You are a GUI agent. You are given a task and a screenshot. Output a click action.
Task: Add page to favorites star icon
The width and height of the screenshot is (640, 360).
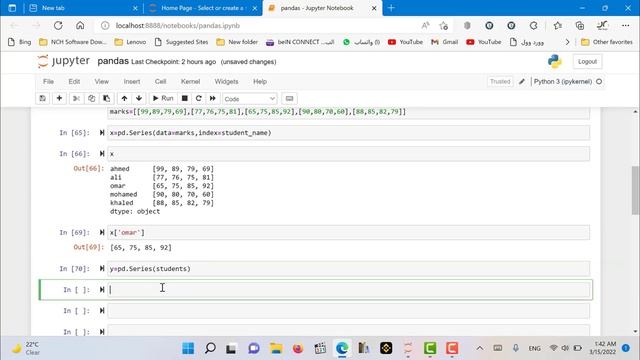[x=444, y=26]
